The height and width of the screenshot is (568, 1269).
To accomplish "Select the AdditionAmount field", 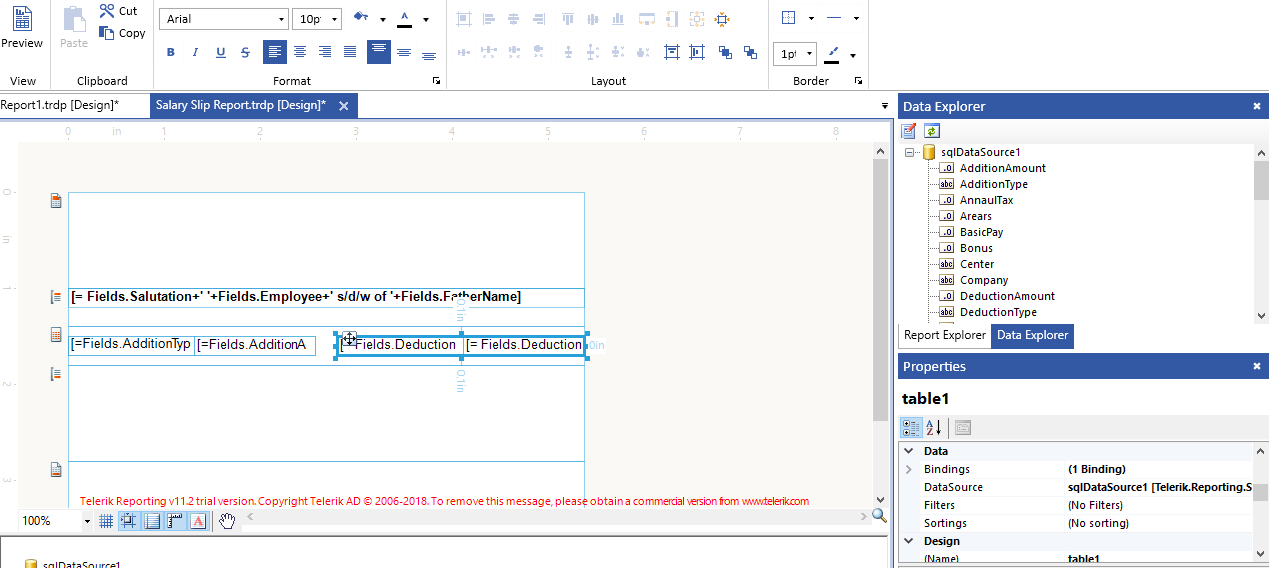I will [x=1003, y=168].
